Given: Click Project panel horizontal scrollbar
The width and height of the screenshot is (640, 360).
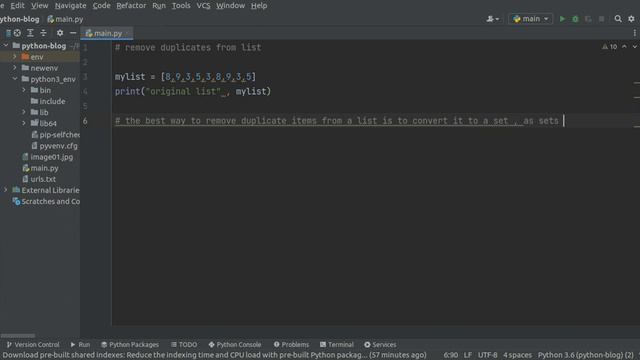Looking at the screenshot, I should (x=18, y=336).
